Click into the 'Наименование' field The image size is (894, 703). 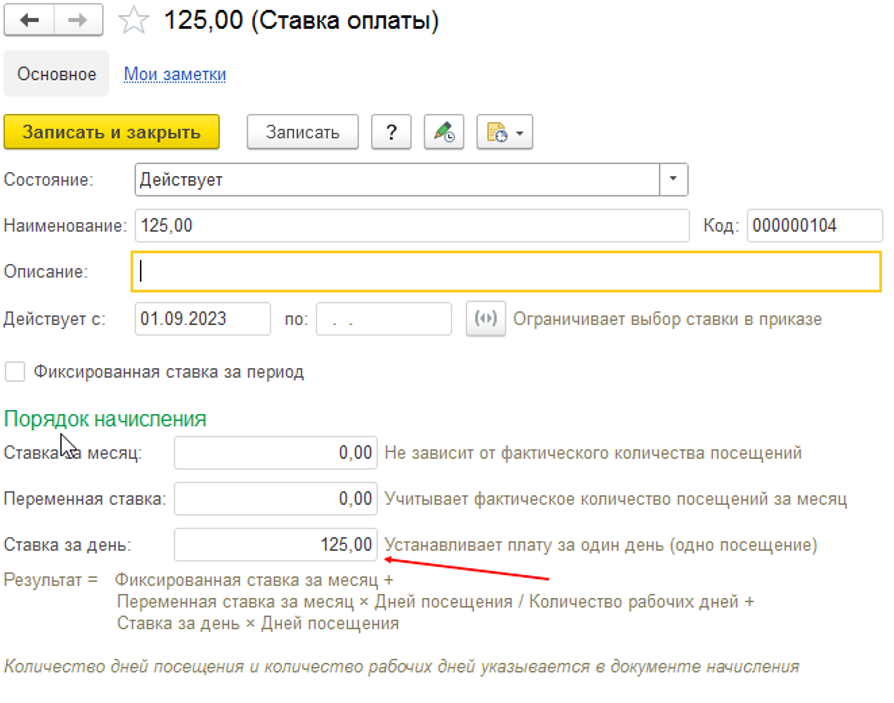pos(410,226)
